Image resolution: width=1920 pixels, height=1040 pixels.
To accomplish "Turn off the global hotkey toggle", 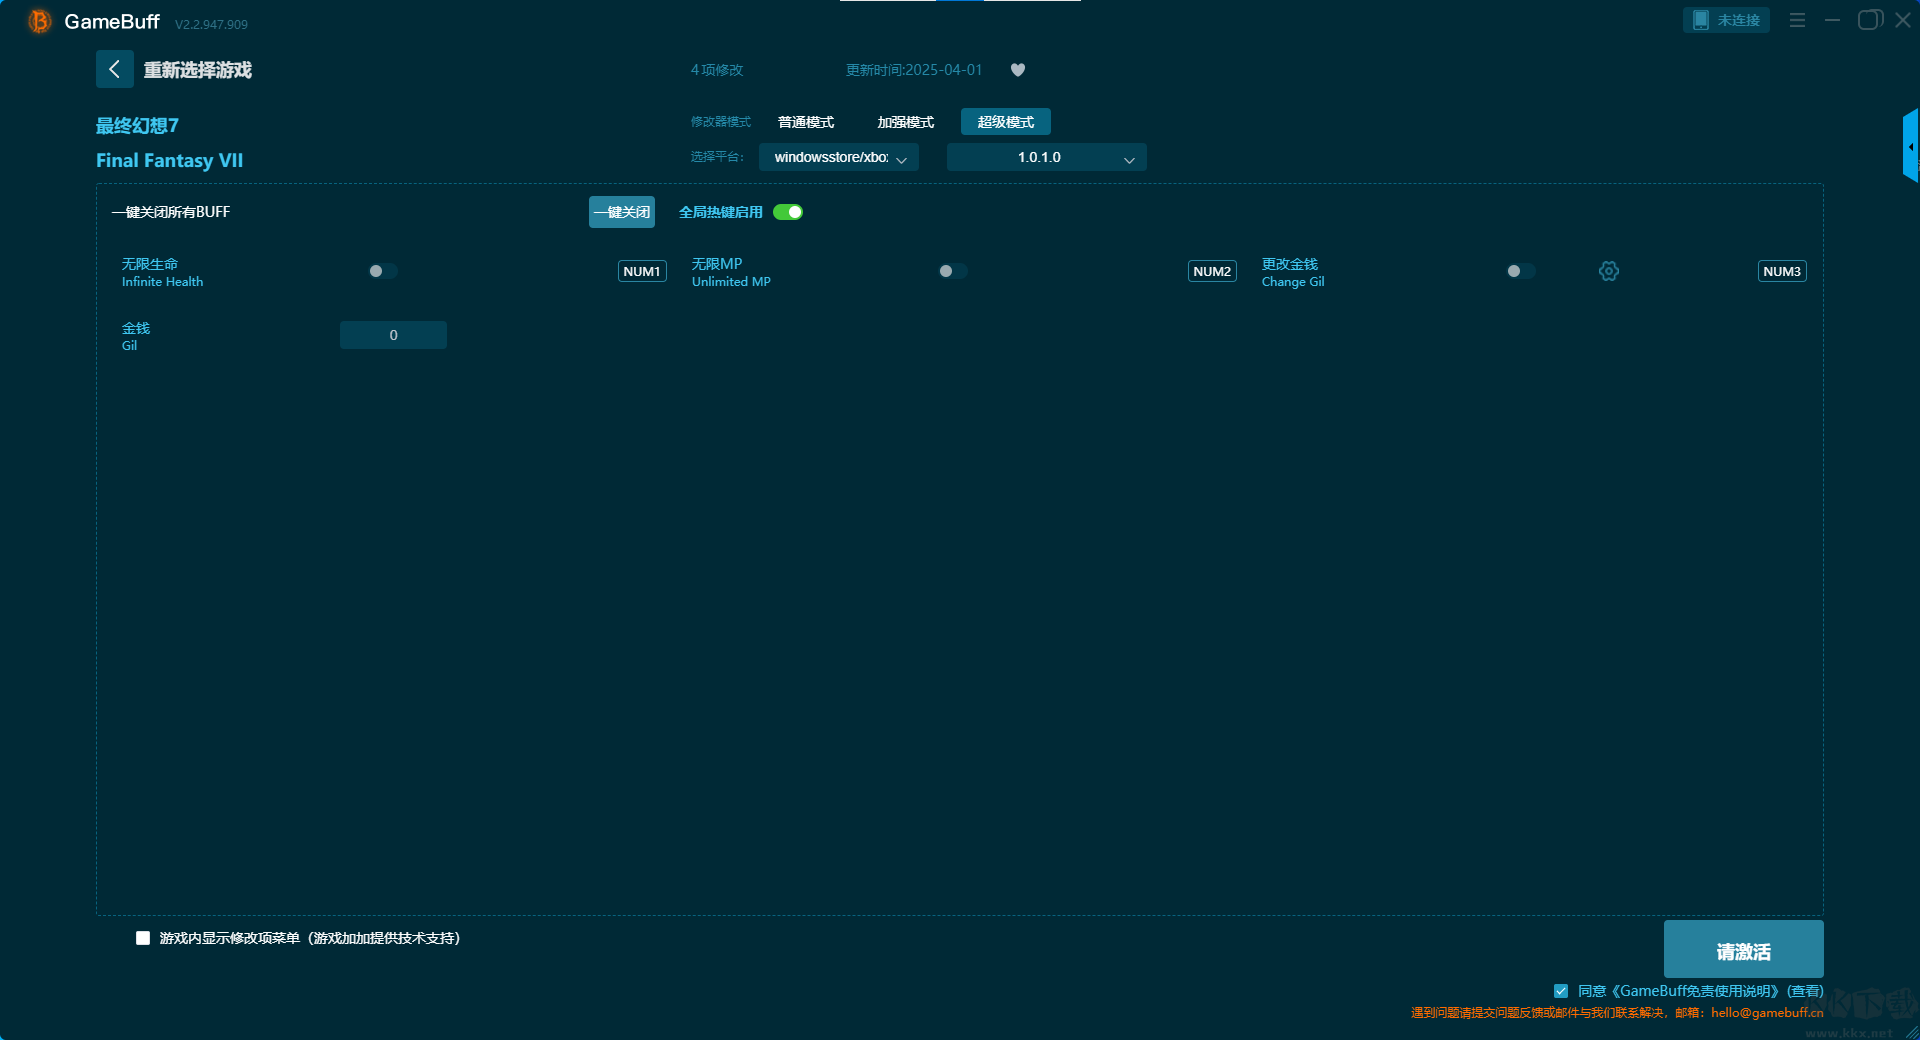I will coord(788,212).
